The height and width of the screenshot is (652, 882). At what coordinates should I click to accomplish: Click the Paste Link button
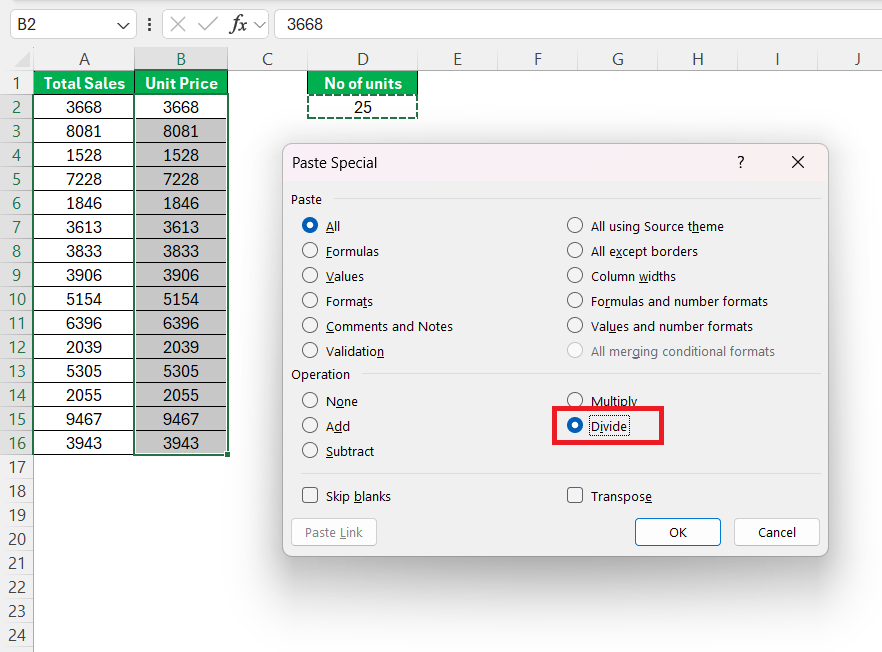pos(334,532)
